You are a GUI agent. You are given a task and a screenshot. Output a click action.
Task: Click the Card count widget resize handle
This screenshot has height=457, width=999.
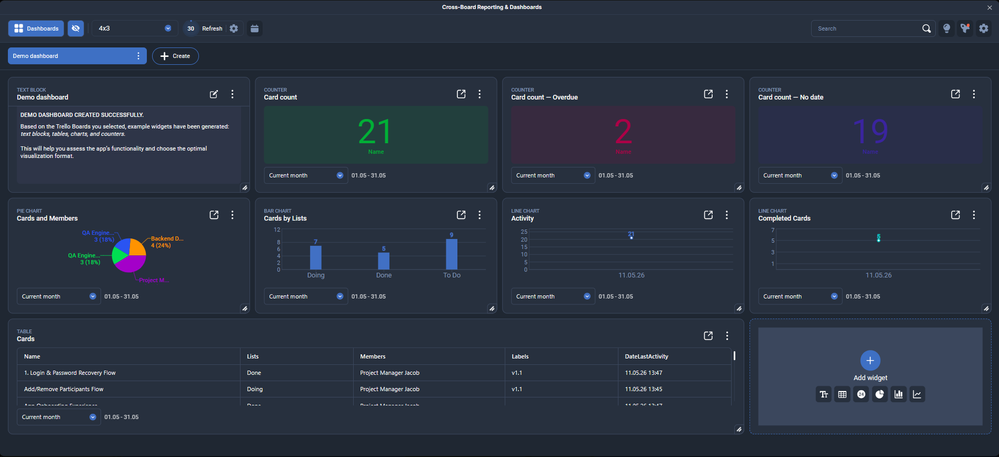click(x=492, y=187)
